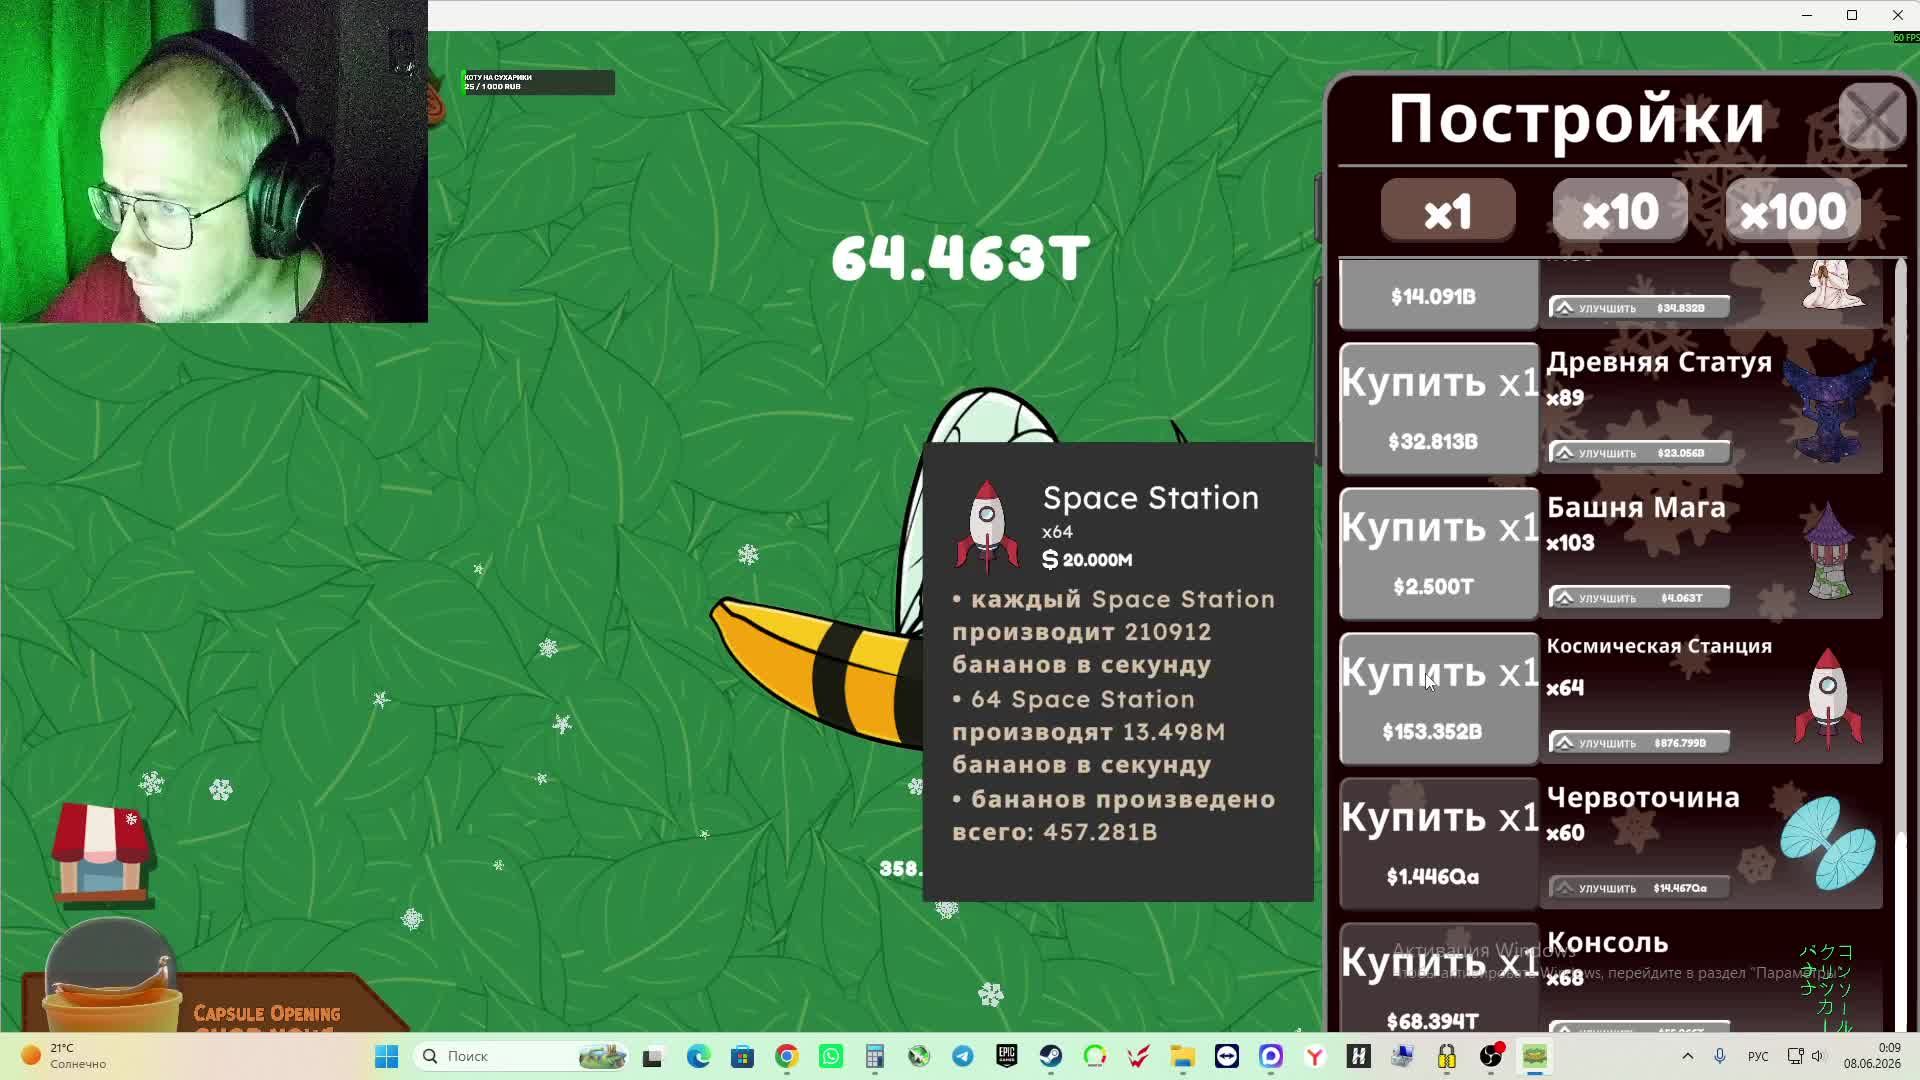The width and height of the screenshot is (1920, 1080).
Task: Click the donation goal bar 25/1000 RUB
Action: [x=538, y=82]
